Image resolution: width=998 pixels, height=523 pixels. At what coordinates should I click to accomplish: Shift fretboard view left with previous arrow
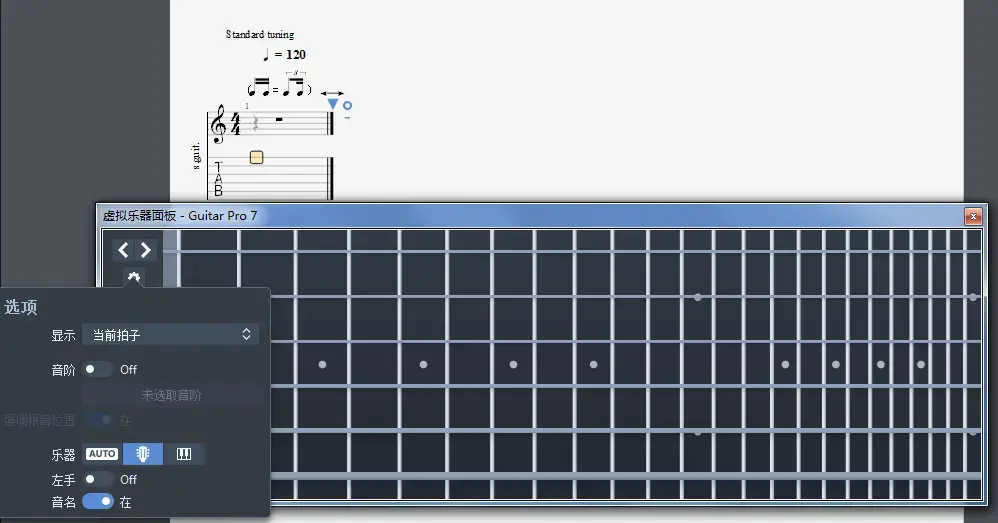point(123,250)
